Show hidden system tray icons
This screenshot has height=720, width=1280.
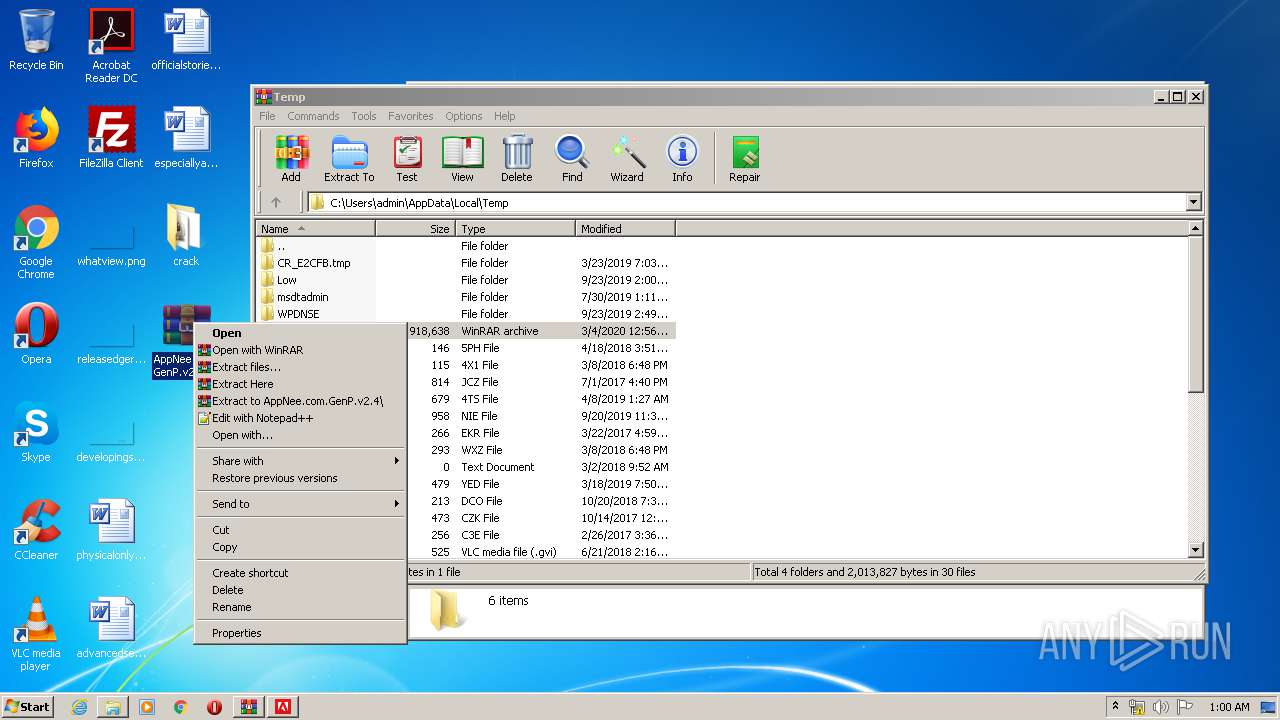[x=1115, y=706]
